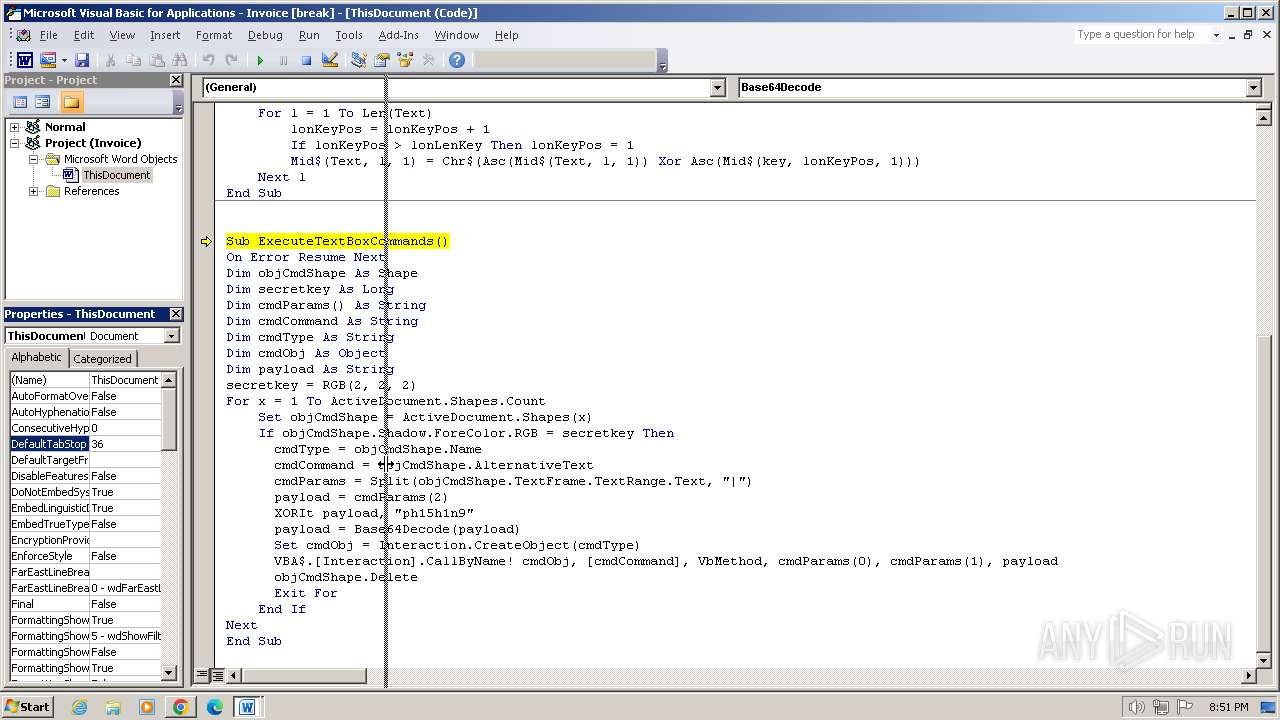
Task: Click View Object icon in Project panel
Action: (43, 102)
